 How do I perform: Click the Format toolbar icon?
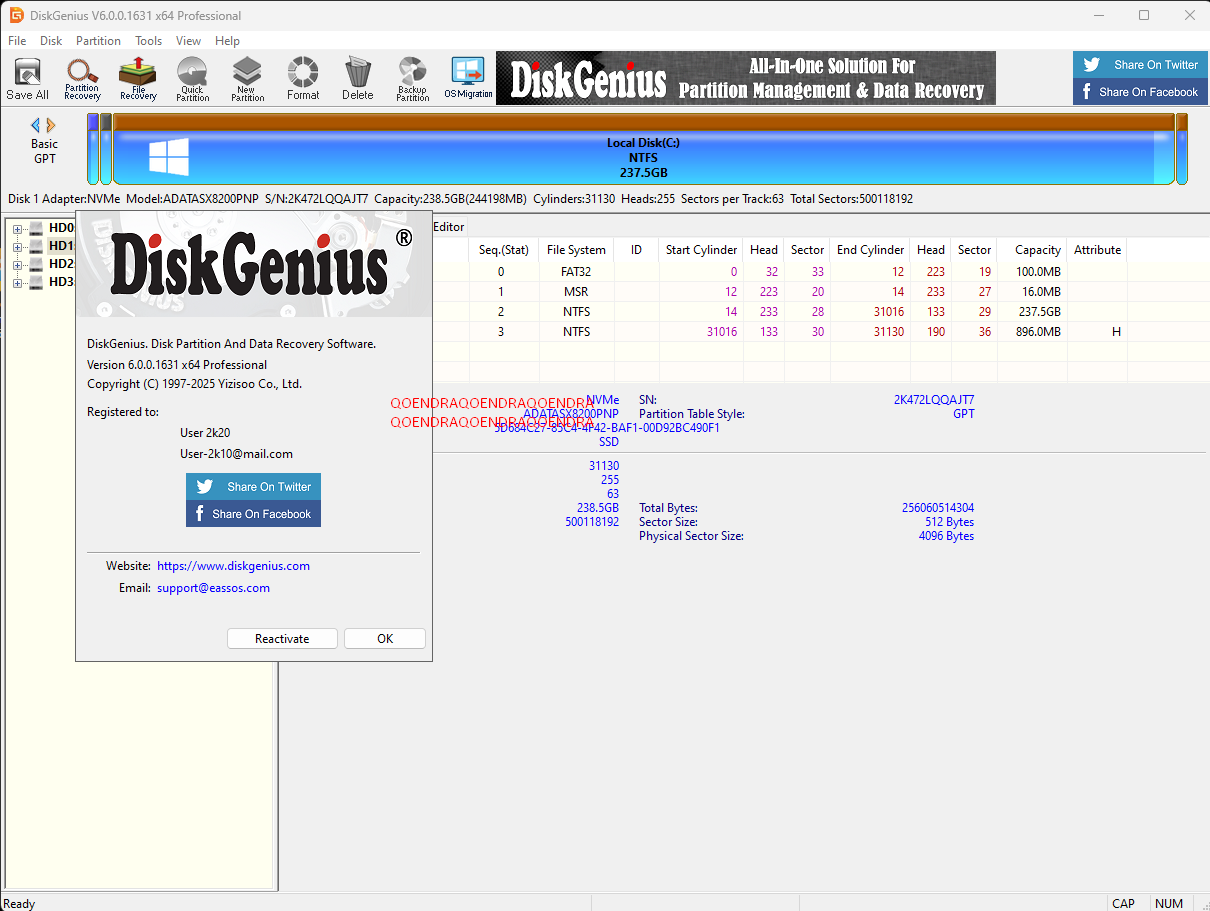(303, 79)
